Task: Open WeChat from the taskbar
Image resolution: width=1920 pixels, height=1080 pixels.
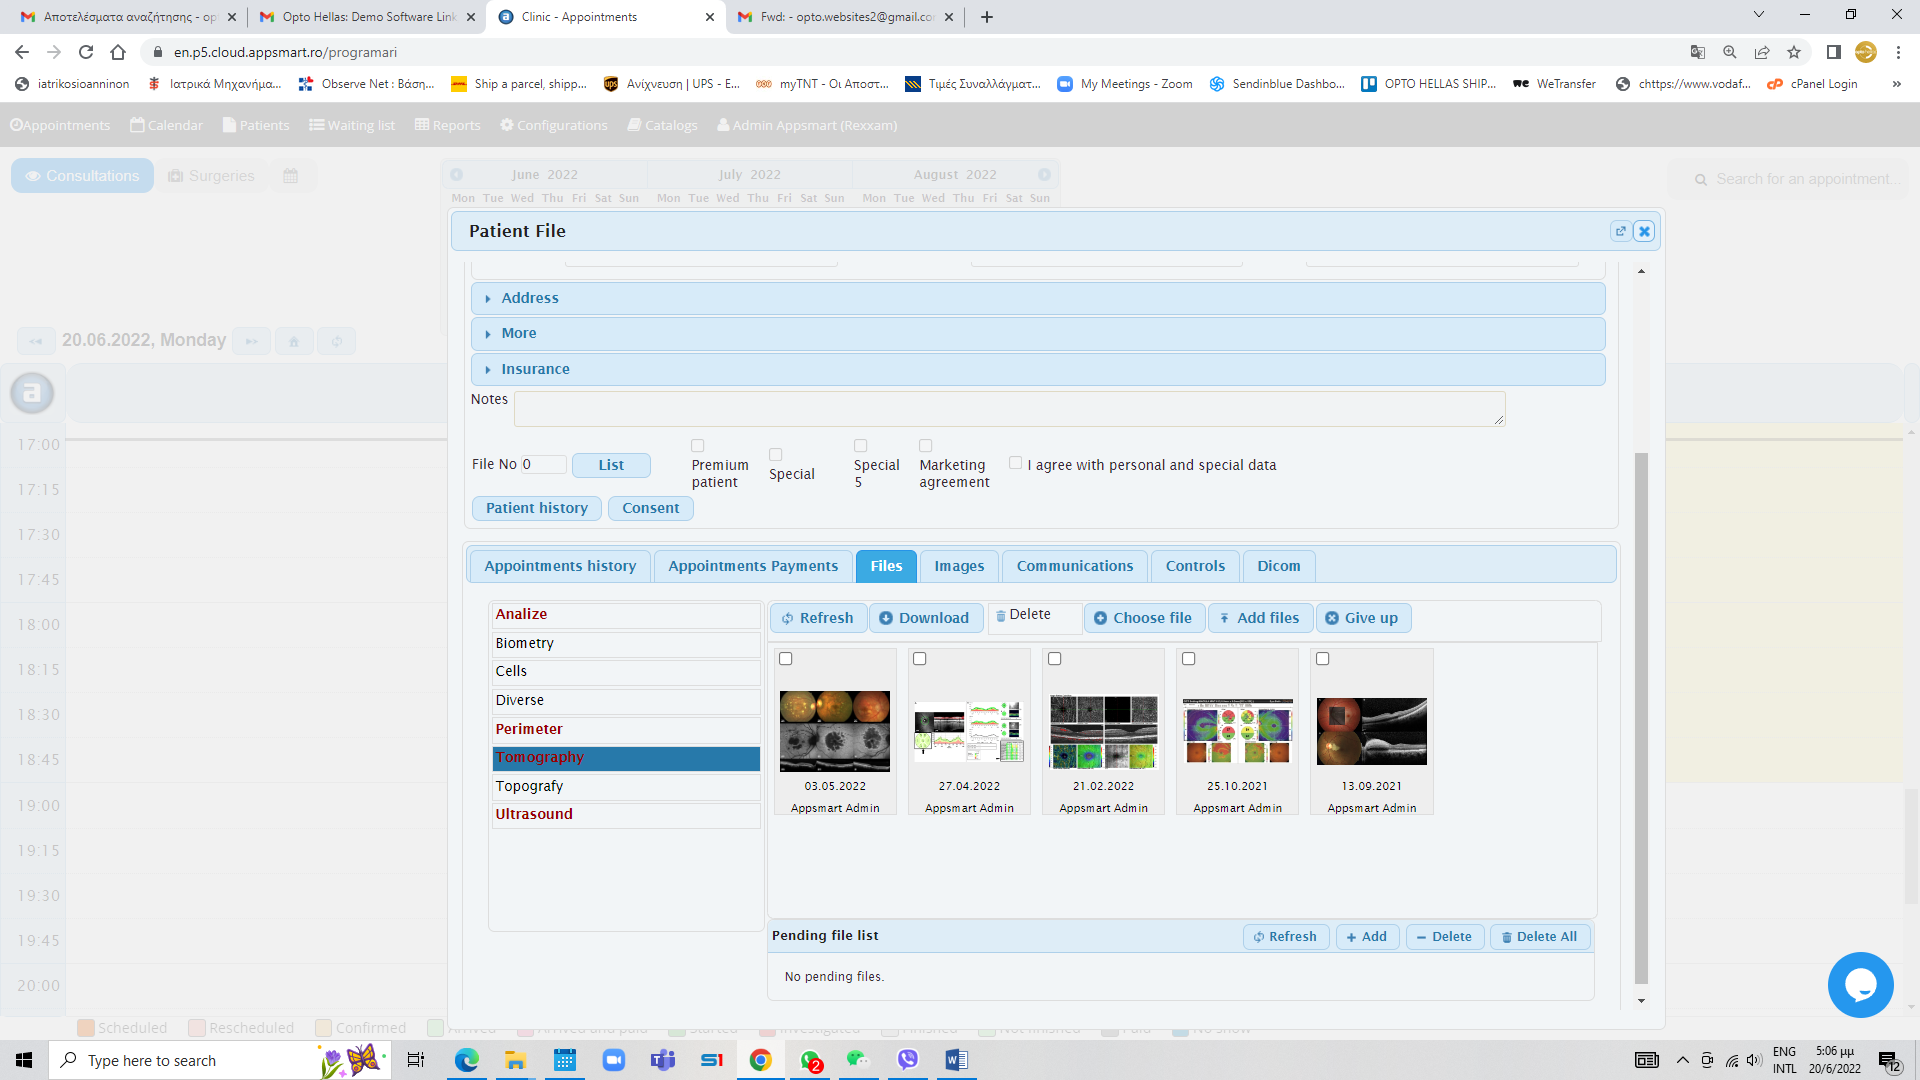Action: [x=858, y=1060]
